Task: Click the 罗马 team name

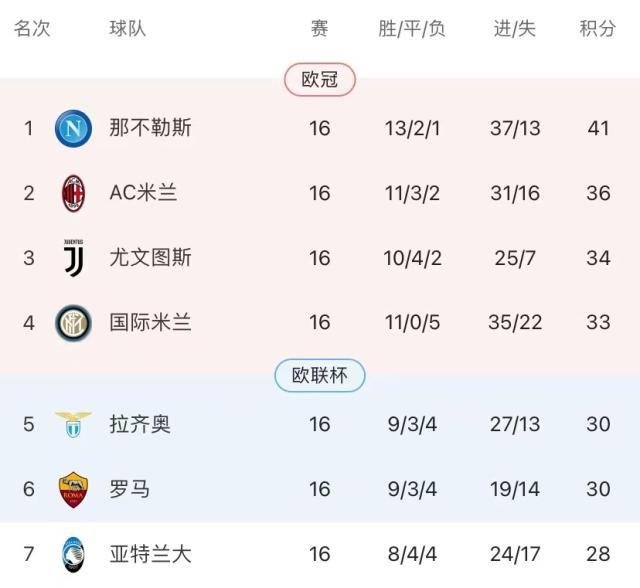Action: point(130,489)
